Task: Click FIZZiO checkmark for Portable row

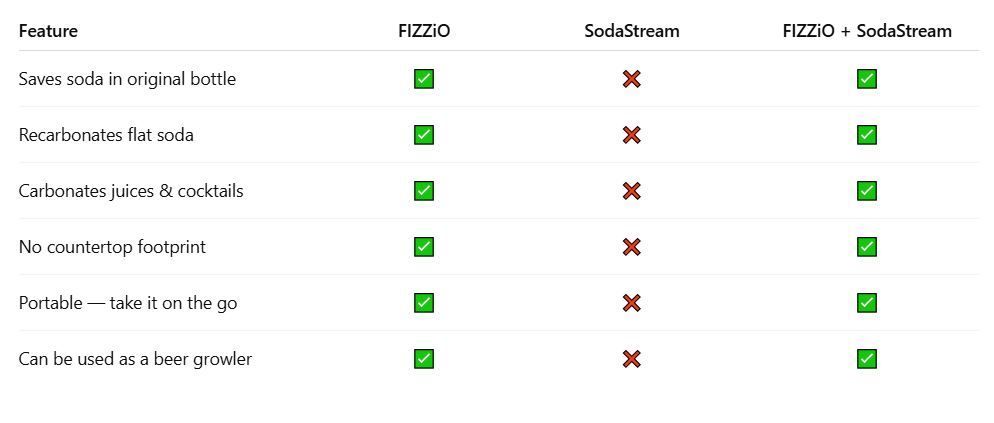Action: [424, 303]
